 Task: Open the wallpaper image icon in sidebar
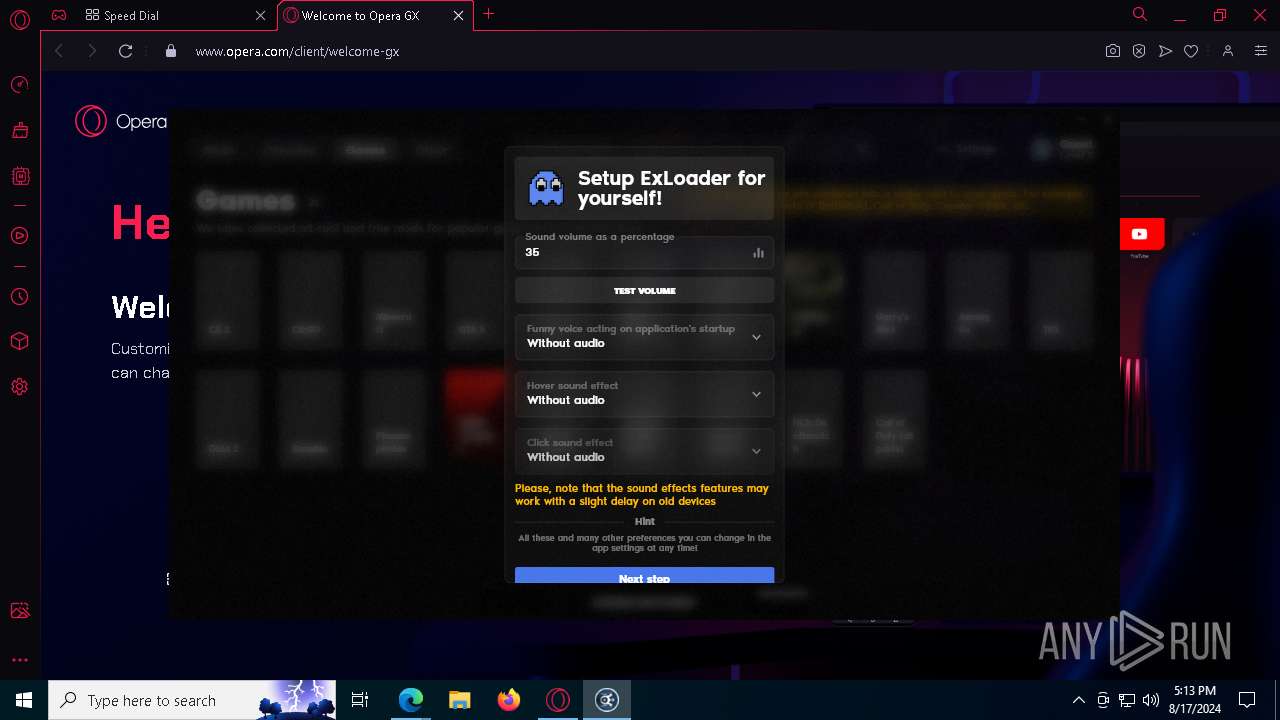click(19, 611)
